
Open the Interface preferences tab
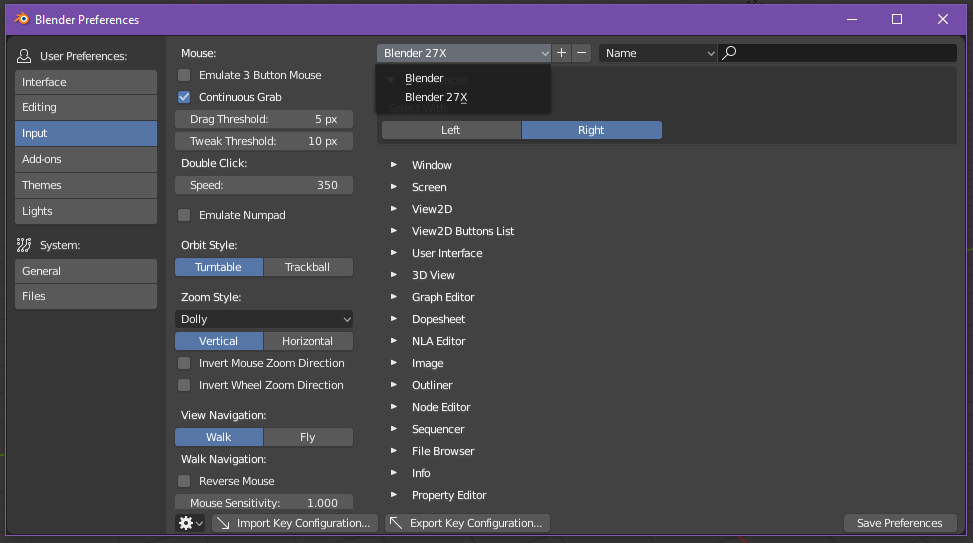[86, 82]
